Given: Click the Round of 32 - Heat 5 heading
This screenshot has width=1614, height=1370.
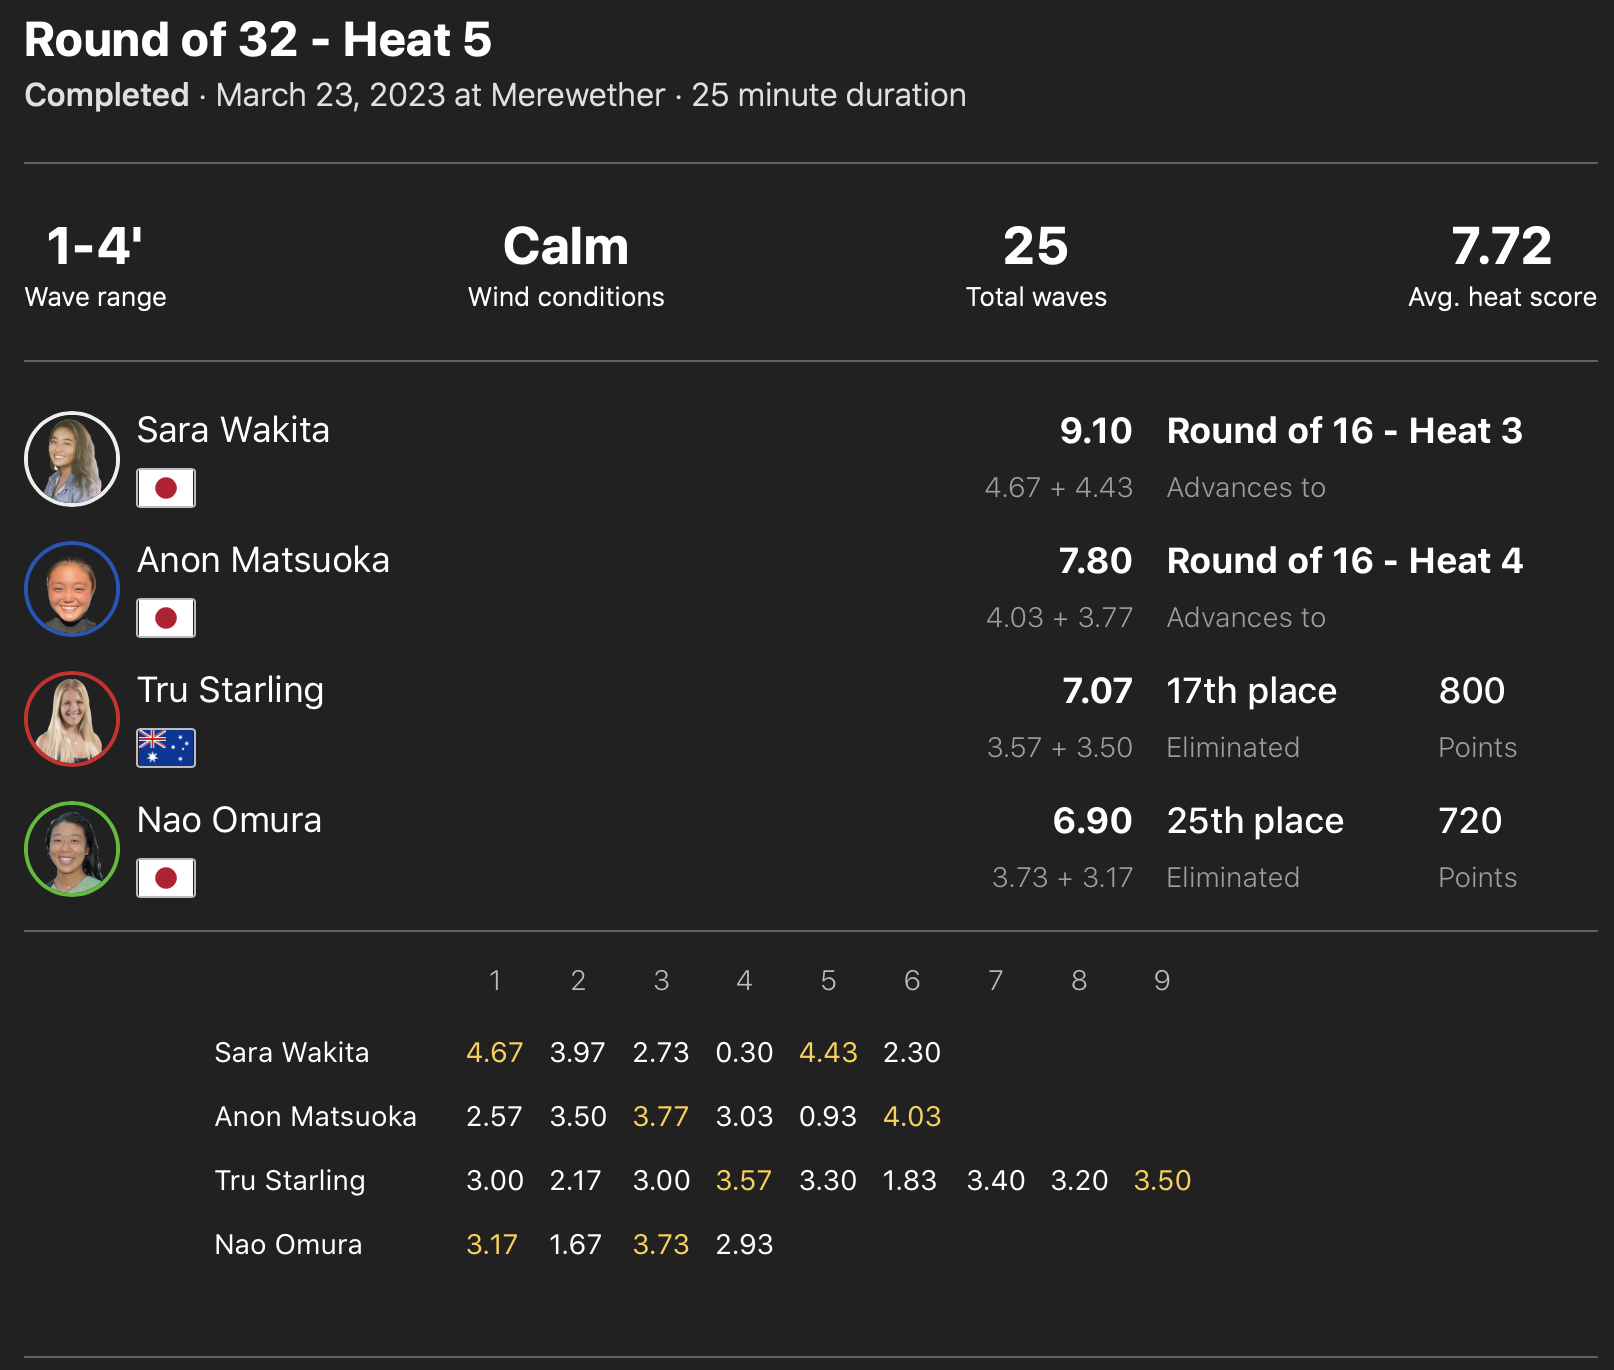Looking at the screenshot, I should (x=258, y=40).
